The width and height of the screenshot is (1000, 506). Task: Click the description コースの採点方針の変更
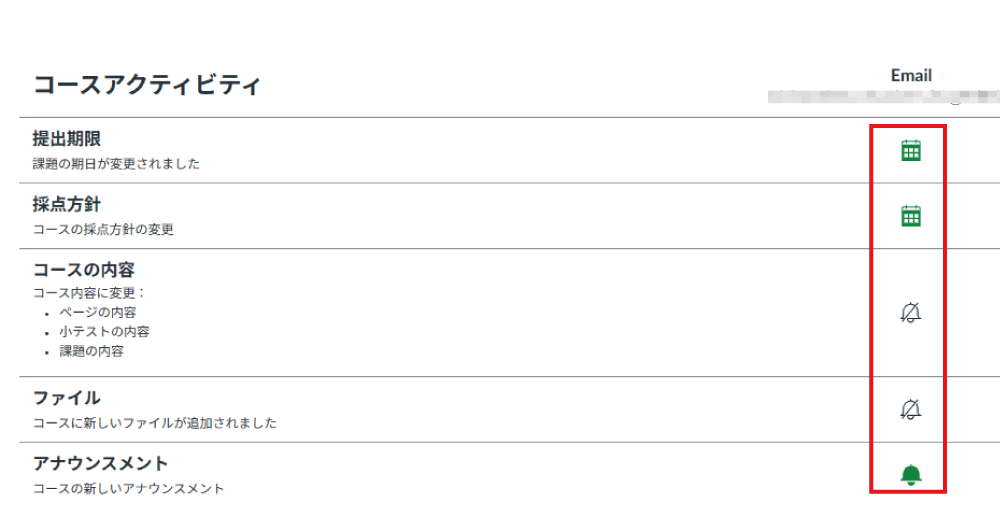[x=104, y=229]
